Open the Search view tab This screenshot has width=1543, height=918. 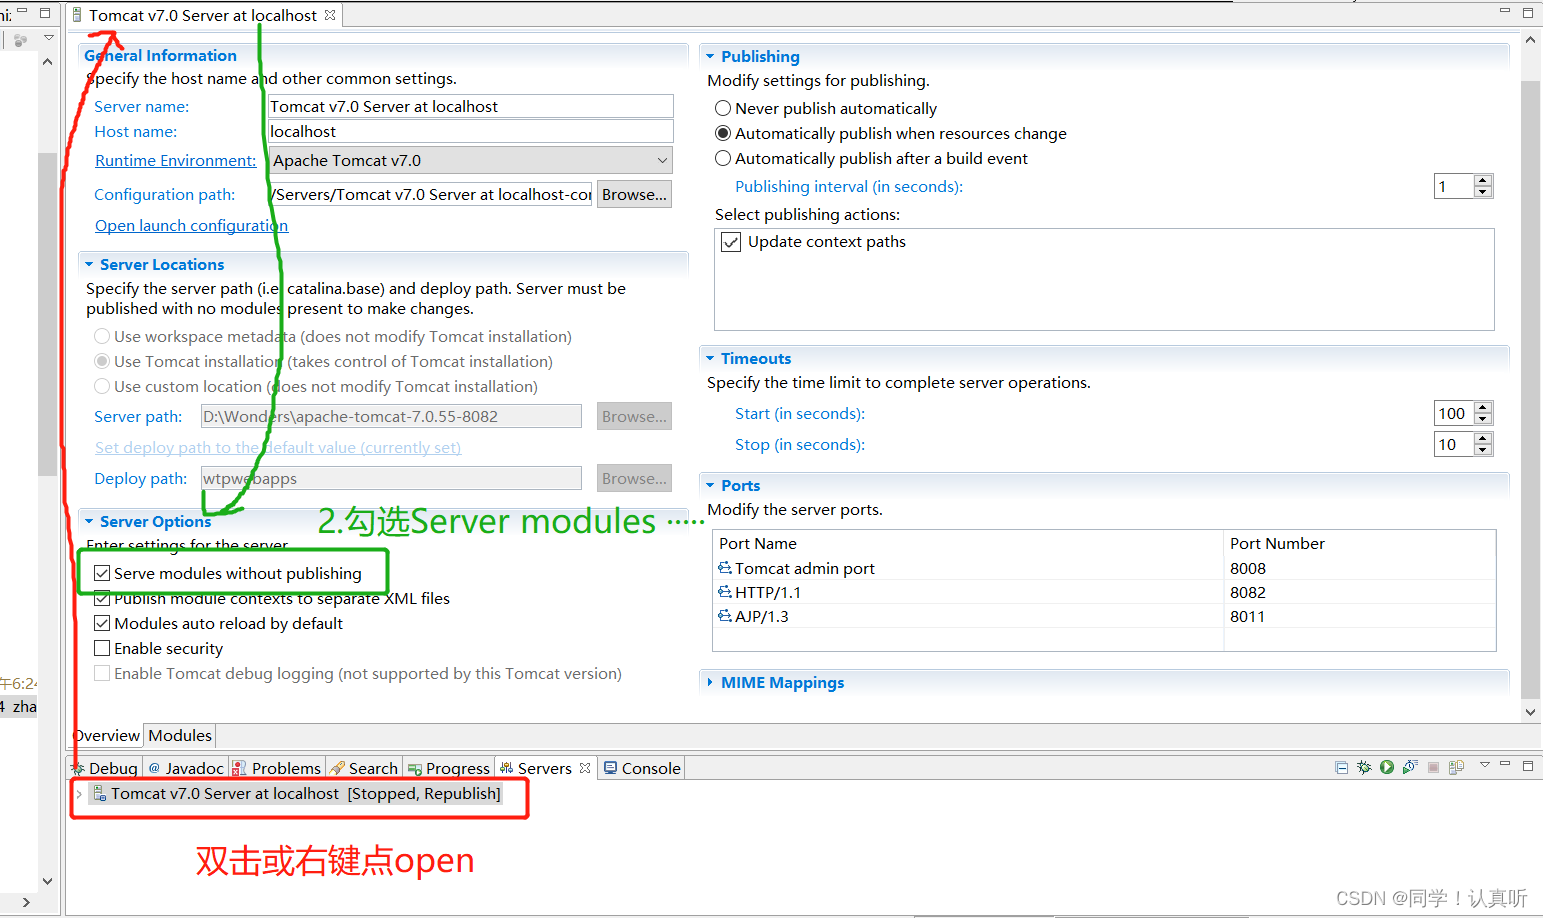(x=364, y=768)
